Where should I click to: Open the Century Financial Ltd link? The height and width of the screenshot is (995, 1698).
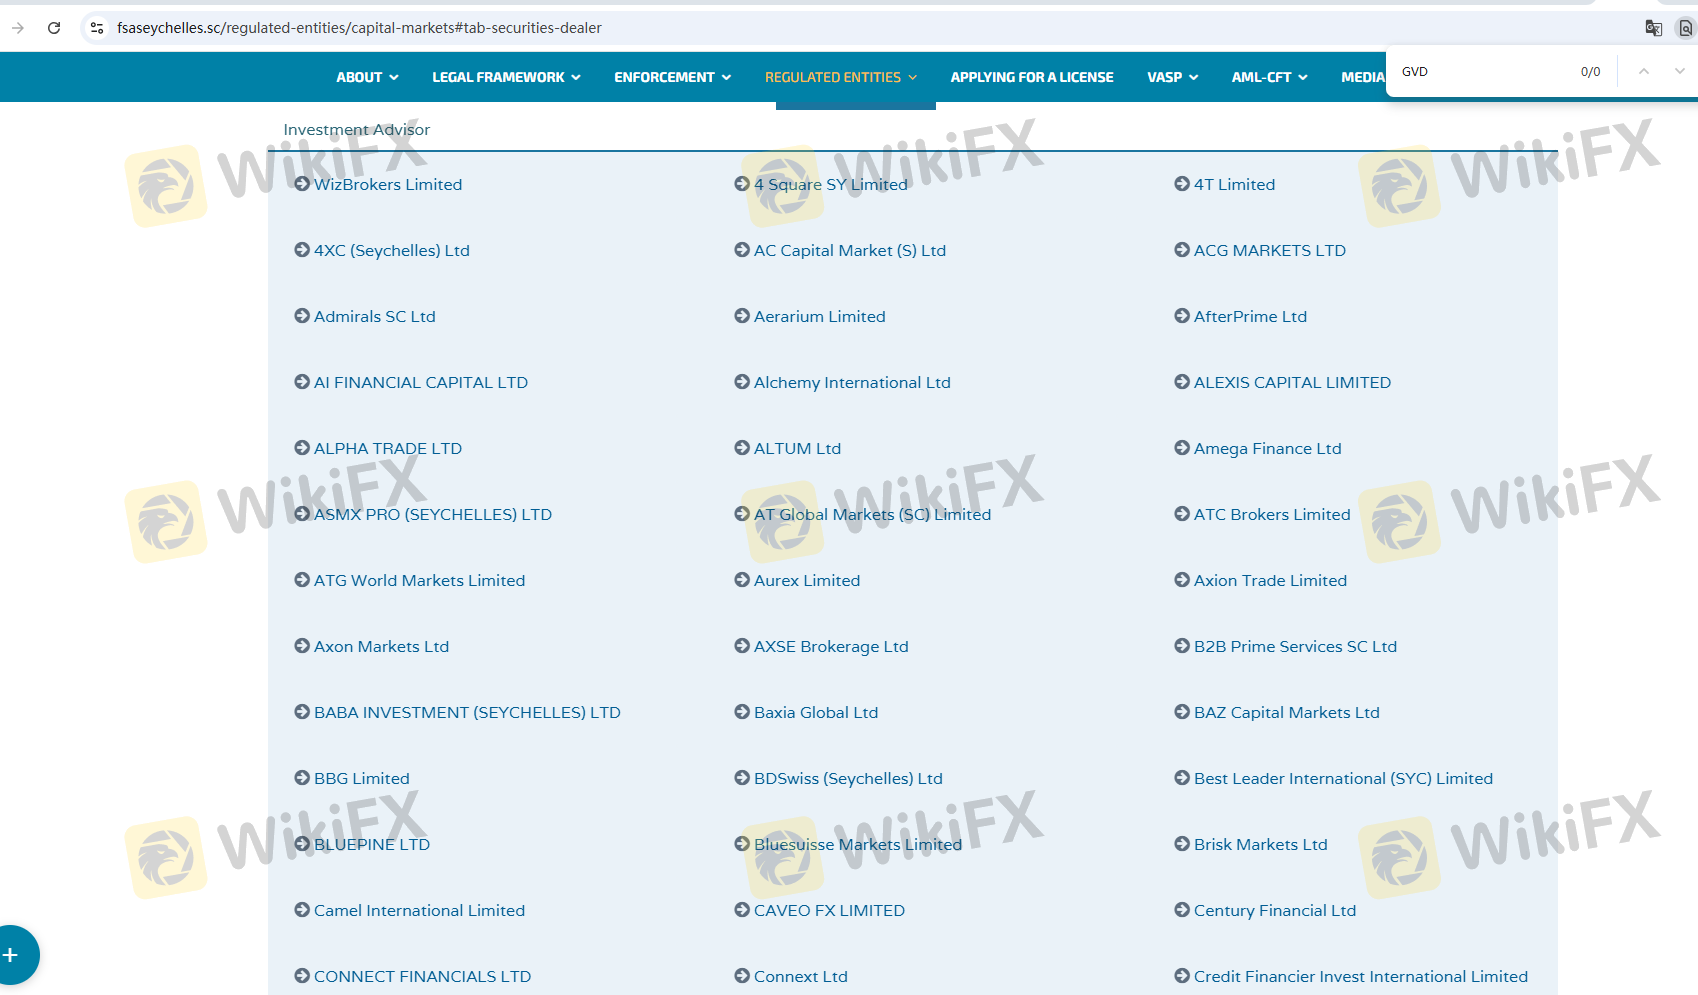point(1275,910)
